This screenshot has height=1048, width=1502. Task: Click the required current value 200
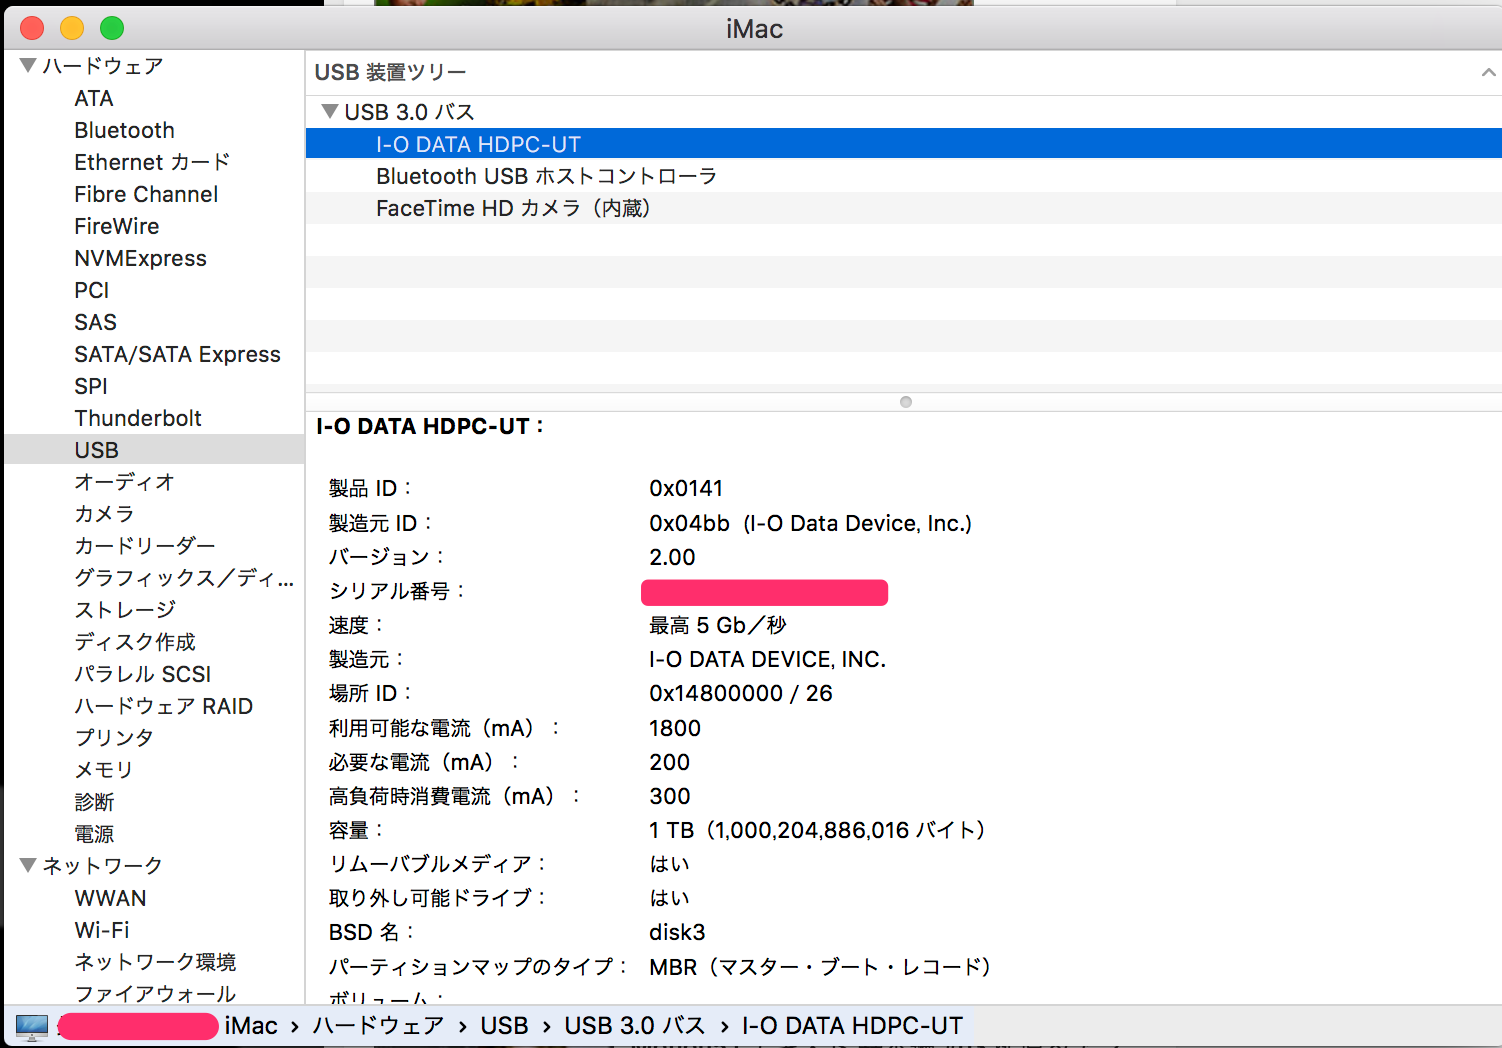coord(670,762)
